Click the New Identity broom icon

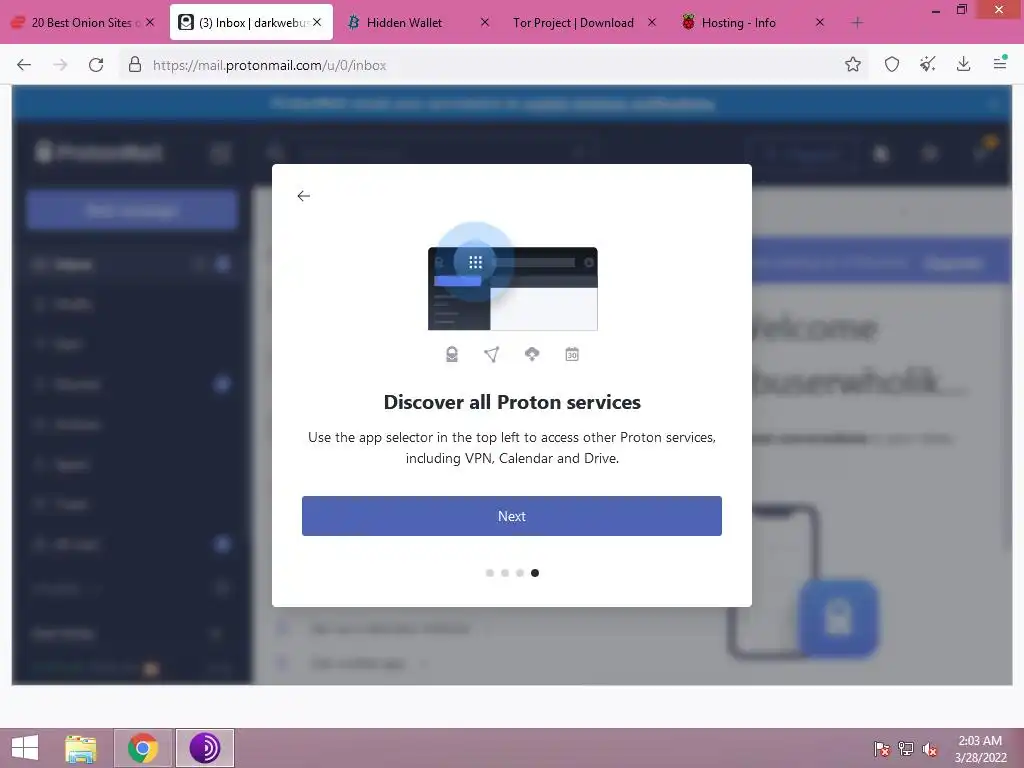coord(927,64)
